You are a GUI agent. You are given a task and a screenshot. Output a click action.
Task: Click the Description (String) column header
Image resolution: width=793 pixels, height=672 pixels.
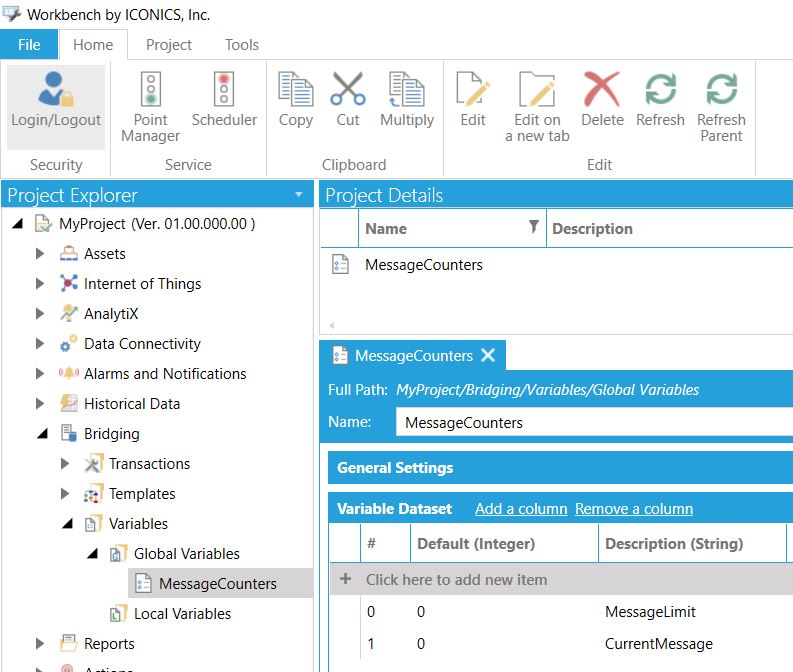tap(692, 544)
